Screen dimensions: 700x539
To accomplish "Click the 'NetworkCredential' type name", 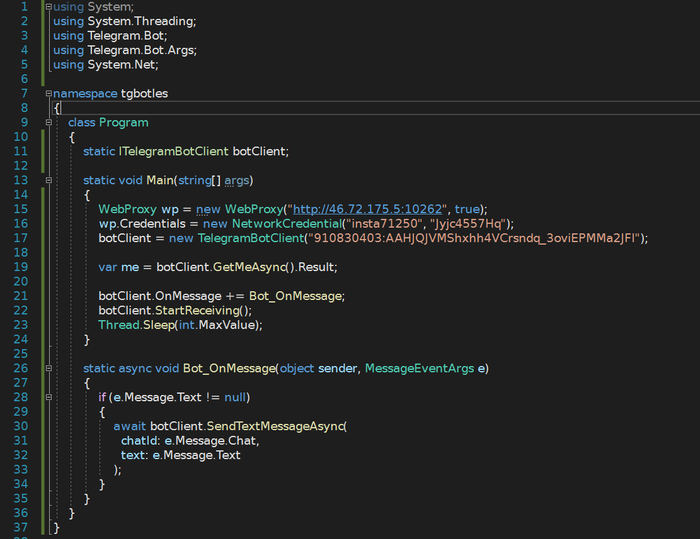I will pos(287,224).
